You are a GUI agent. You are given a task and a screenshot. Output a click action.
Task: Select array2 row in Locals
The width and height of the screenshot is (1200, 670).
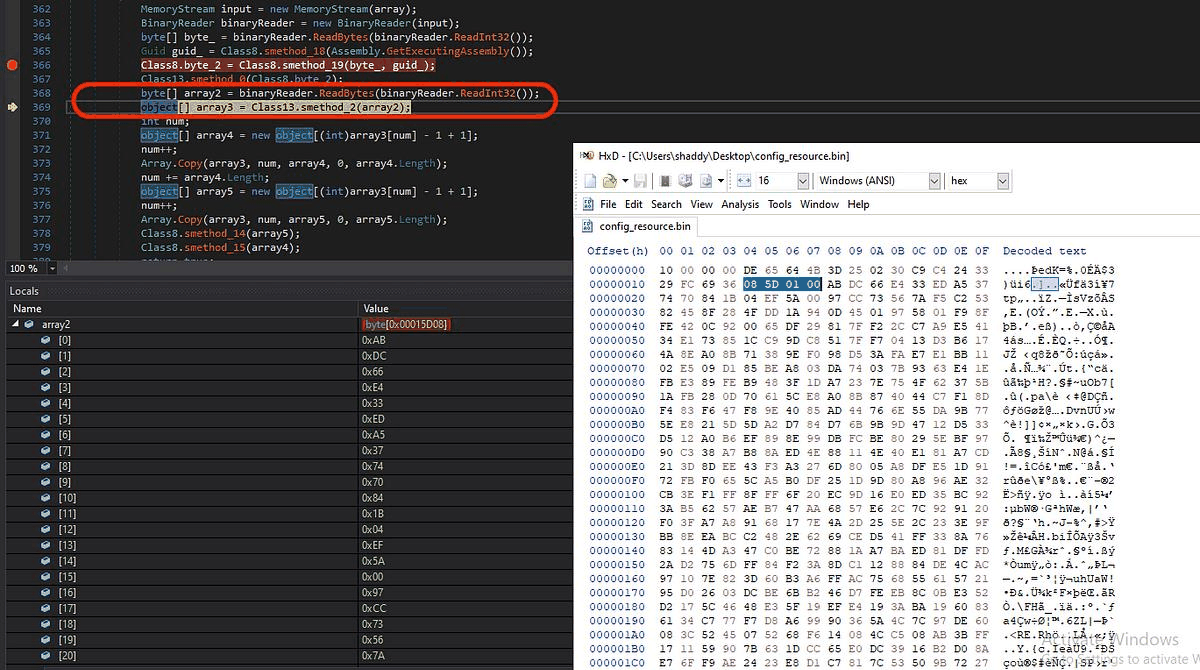click(x=287, y=324)
